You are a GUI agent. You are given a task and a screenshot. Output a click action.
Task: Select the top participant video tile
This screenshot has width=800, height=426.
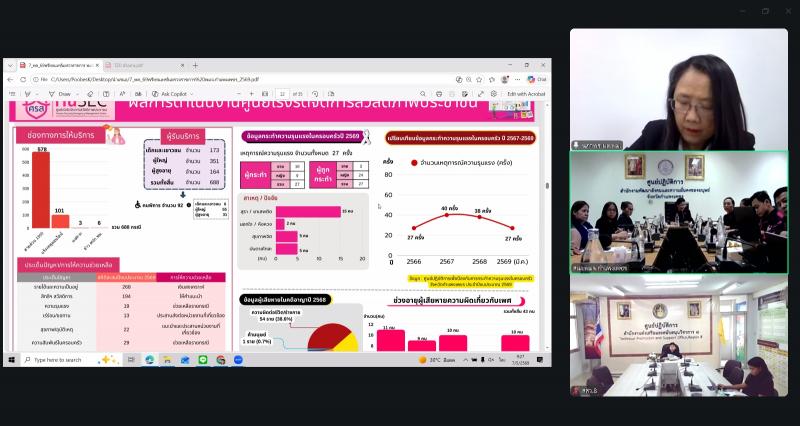pyautogui.click(x=679, y=89)
